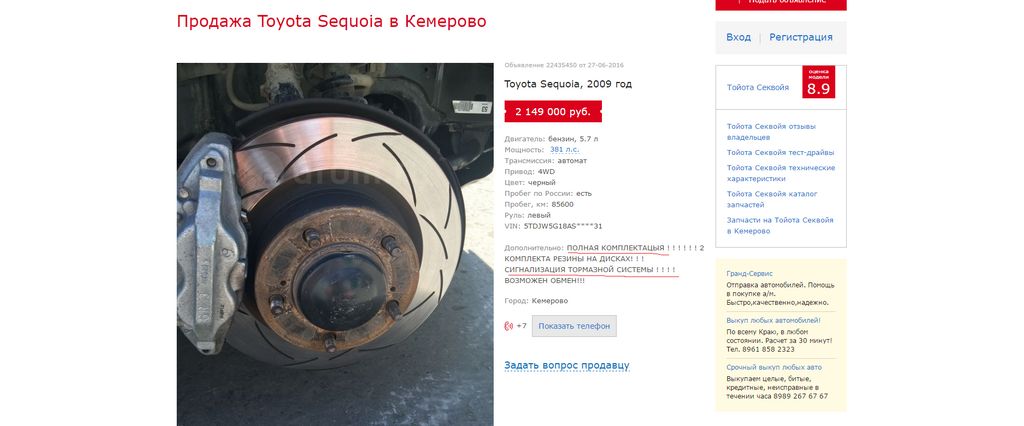Open Тойота Секвойя каталог запчастей link
Screen dimensions: 1024x426
click(772, 199)
